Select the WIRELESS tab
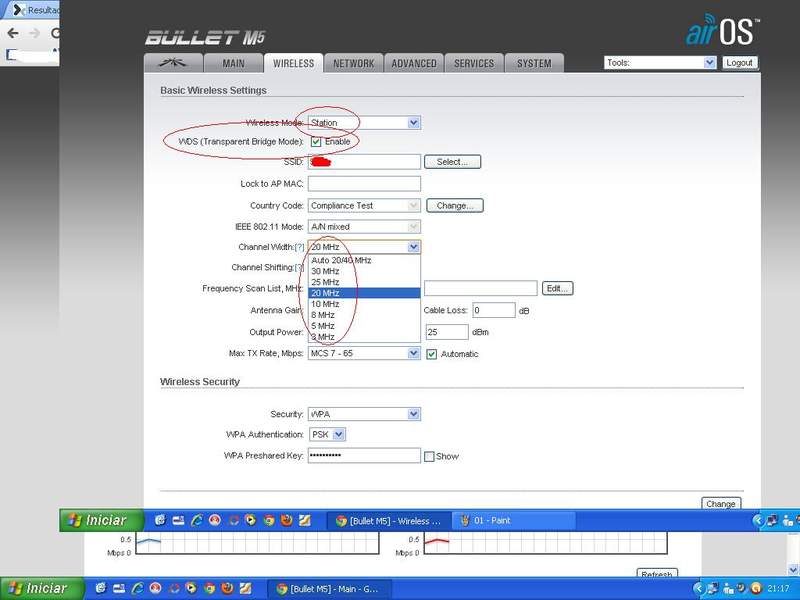800x600 pixels. [293, 63]
